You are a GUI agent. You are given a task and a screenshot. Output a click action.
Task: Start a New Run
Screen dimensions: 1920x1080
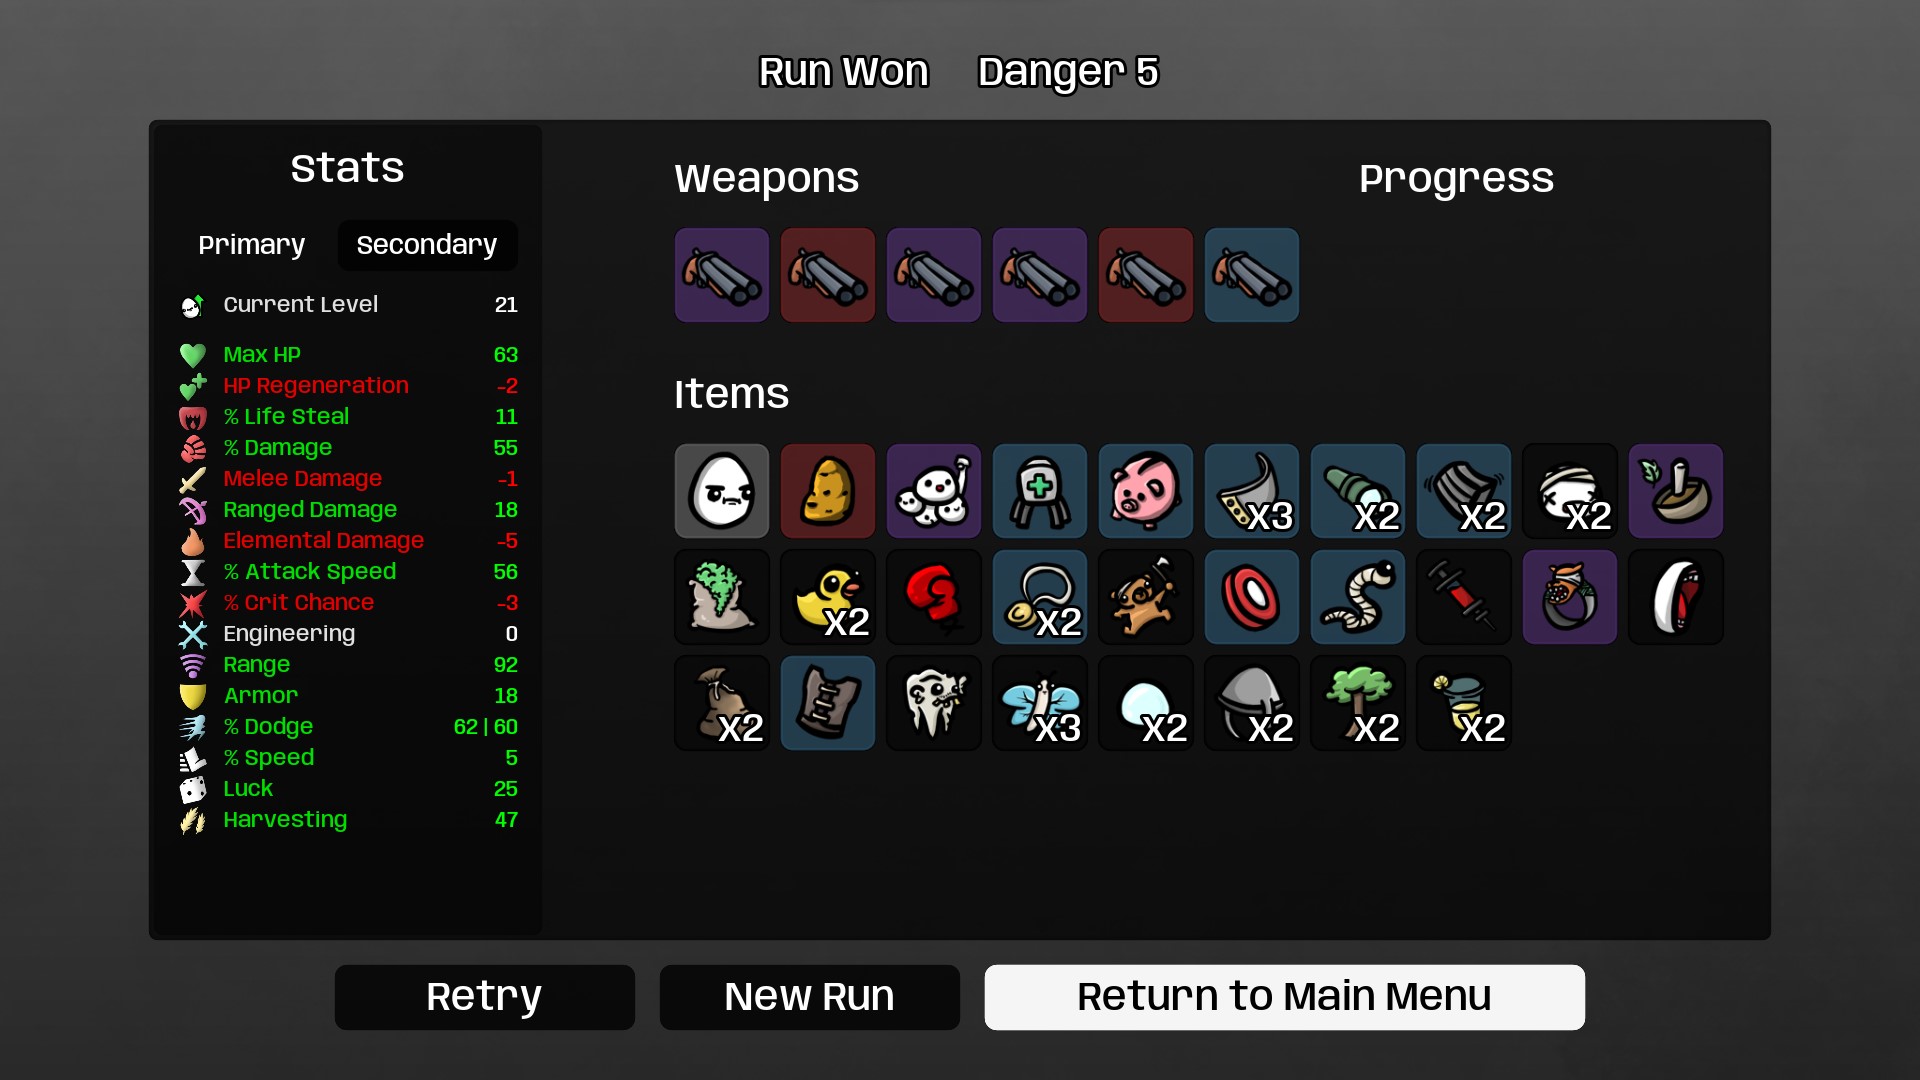[809, 997]
